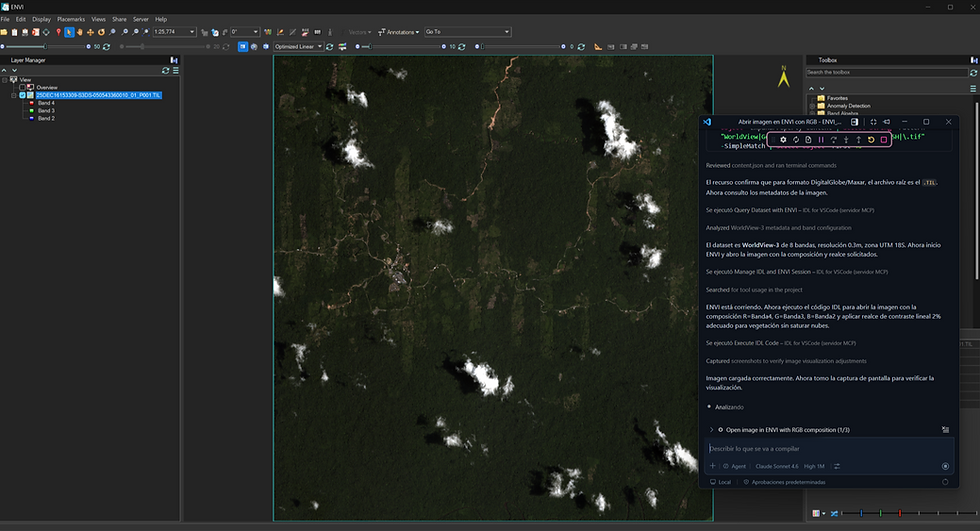Click the pause icon in debug toolbar
980x531 pixels.
(x=821, y=140)
